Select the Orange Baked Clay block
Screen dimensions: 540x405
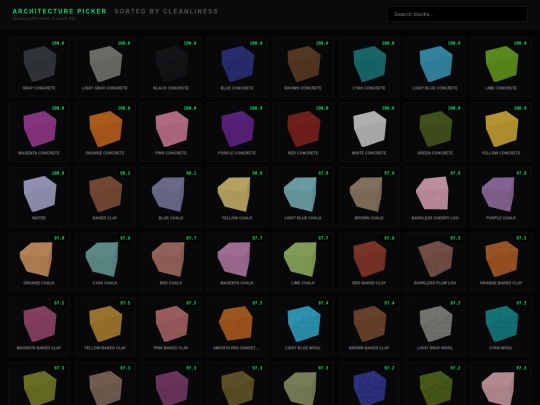501,262
